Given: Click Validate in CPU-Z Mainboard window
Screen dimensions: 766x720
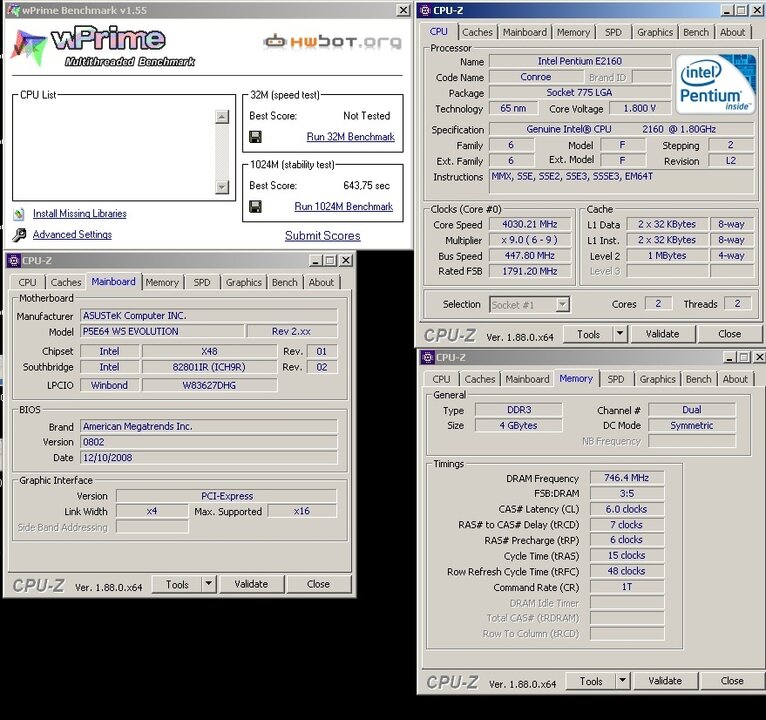Looking at the screenshot, I should point(251,584).
